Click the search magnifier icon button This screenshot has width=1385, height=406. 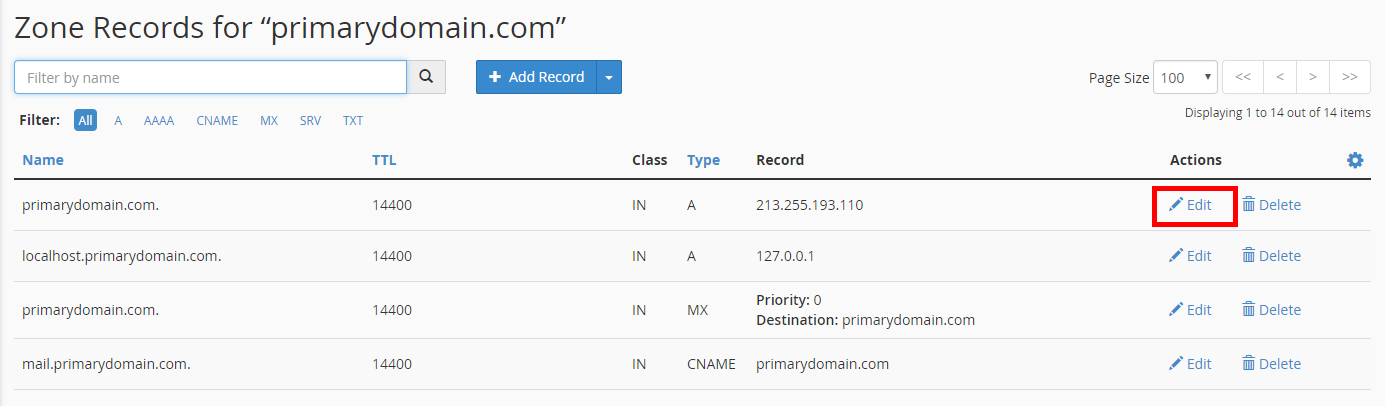pos(426,77)
